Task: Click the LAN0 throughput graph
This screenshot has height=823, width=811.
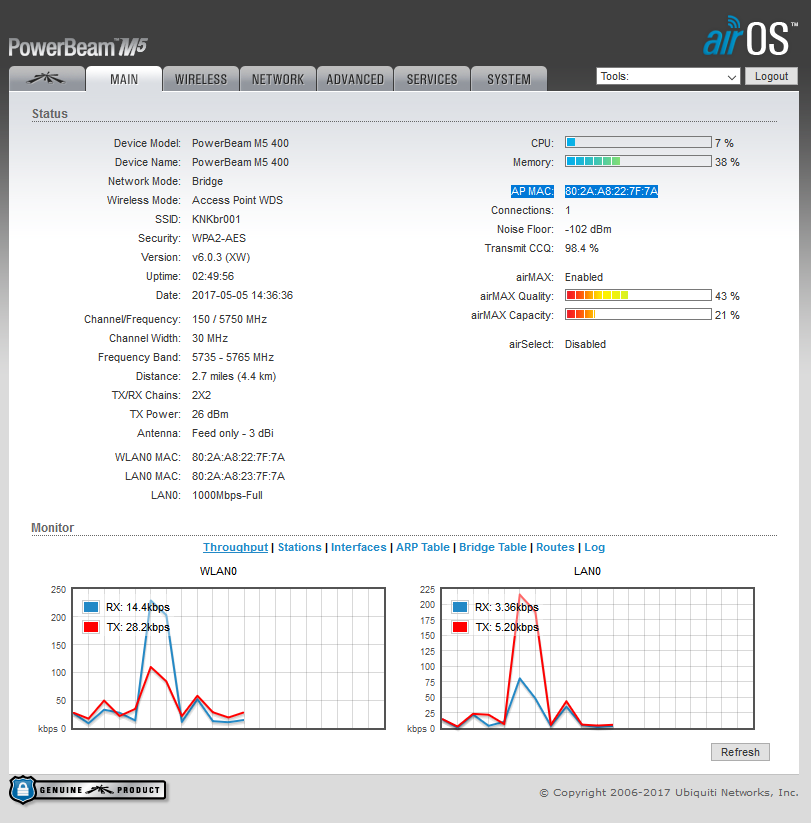Action: point(597,658)
